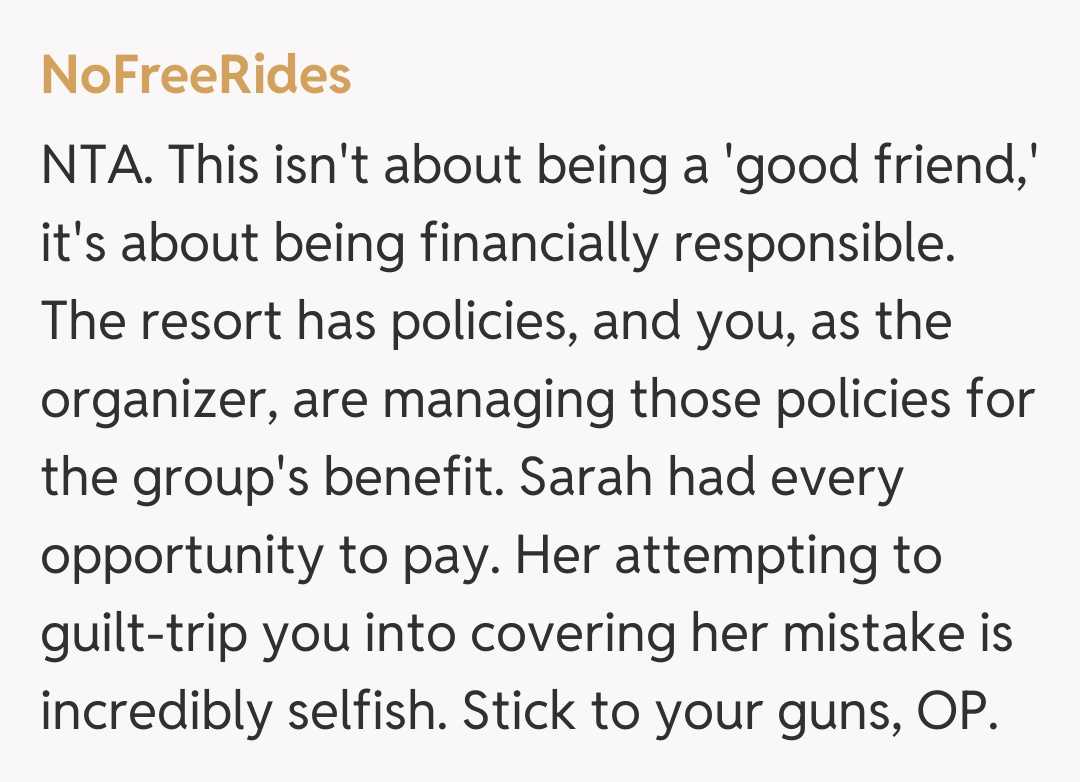Click the word 'guilt-trip' in the comment
1080x782 pixels.
pos(141,635)
